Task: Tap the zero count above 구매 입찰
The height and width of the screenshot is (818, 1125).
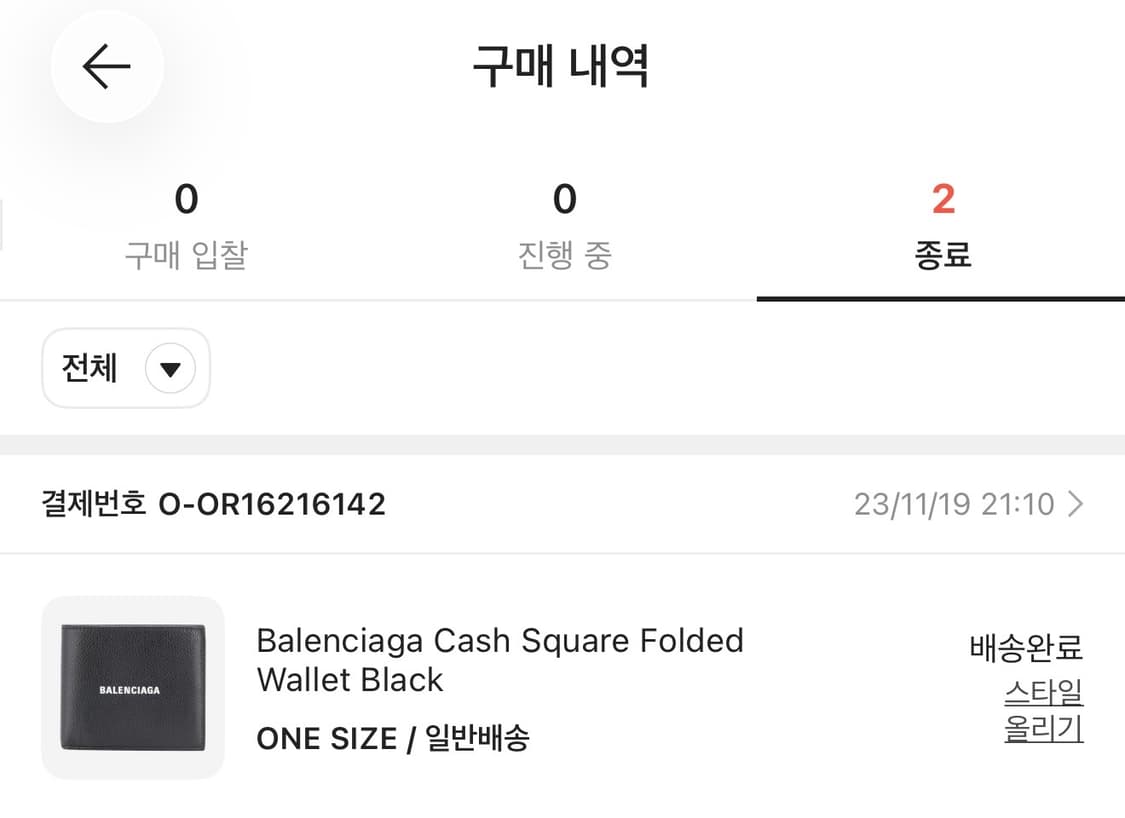Action: click(x=186, y=199)
